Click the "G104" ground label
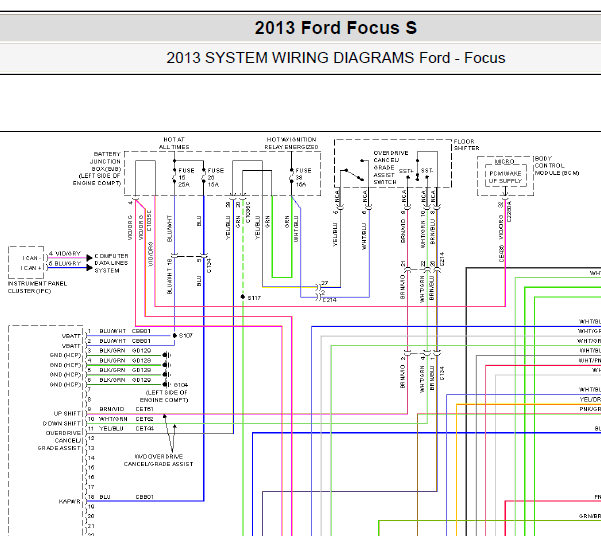The height and width of the screenshot is (536, 601). pyautogui.click(x=181, y=385)
